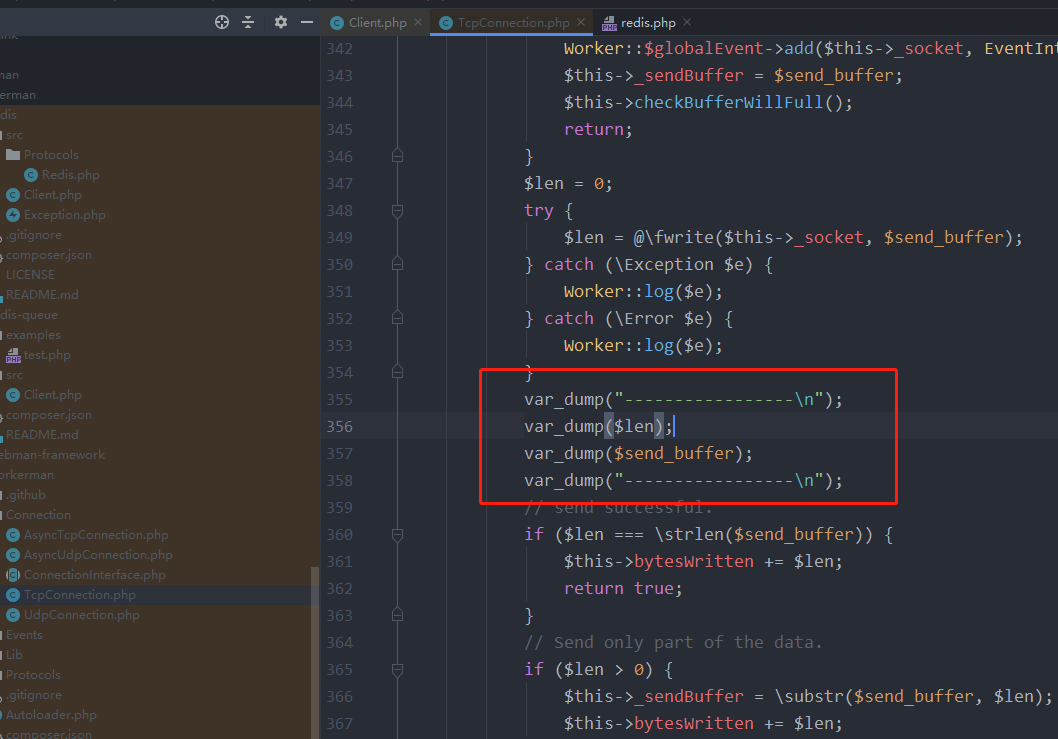Select test.php under examples

click(x=47, y=354)
